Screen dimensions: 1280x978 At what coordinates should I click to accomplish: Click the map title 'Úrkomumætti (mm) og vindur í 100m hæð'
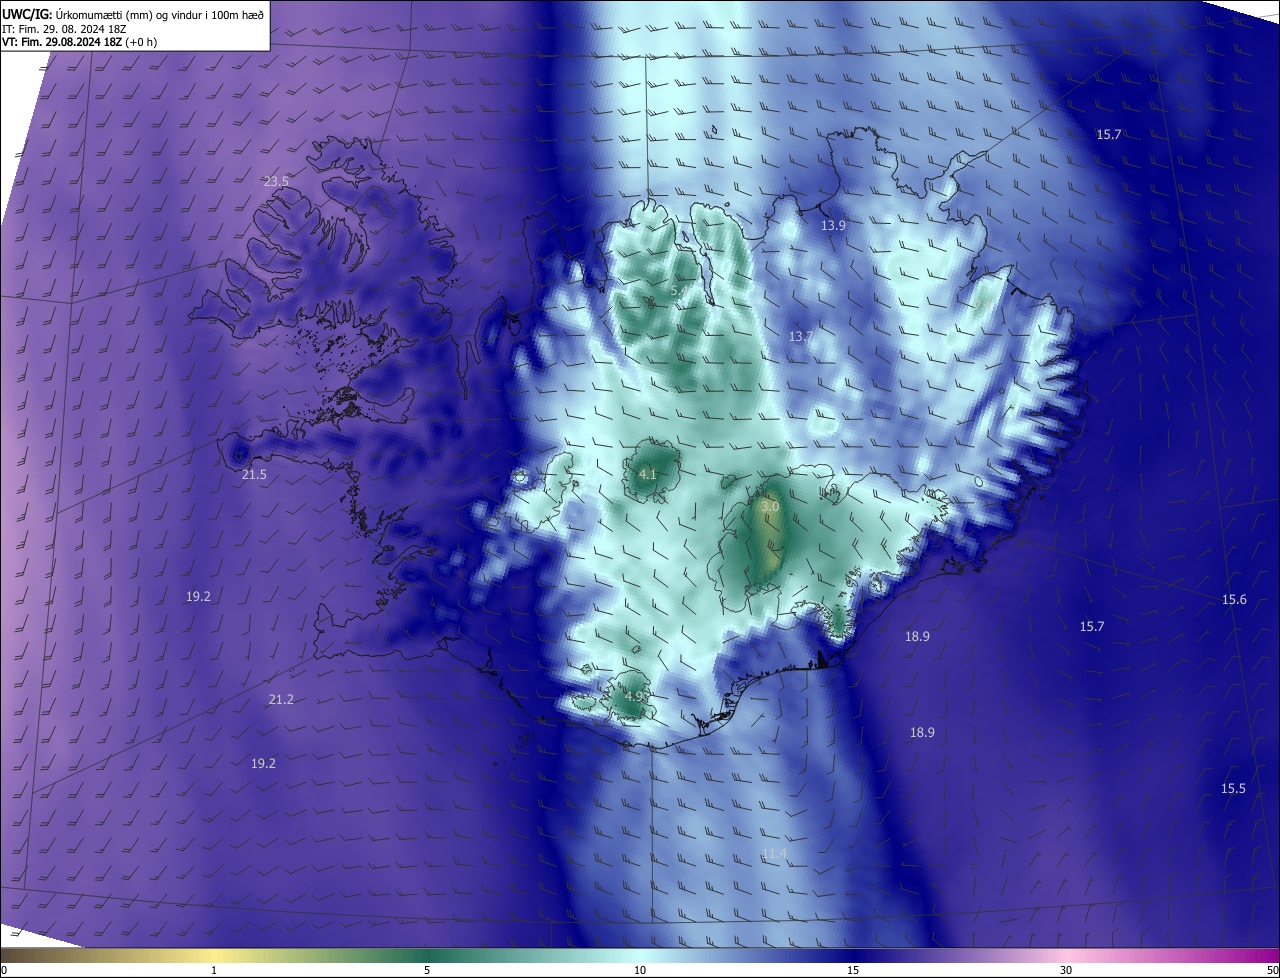click(x=160, y=14)
